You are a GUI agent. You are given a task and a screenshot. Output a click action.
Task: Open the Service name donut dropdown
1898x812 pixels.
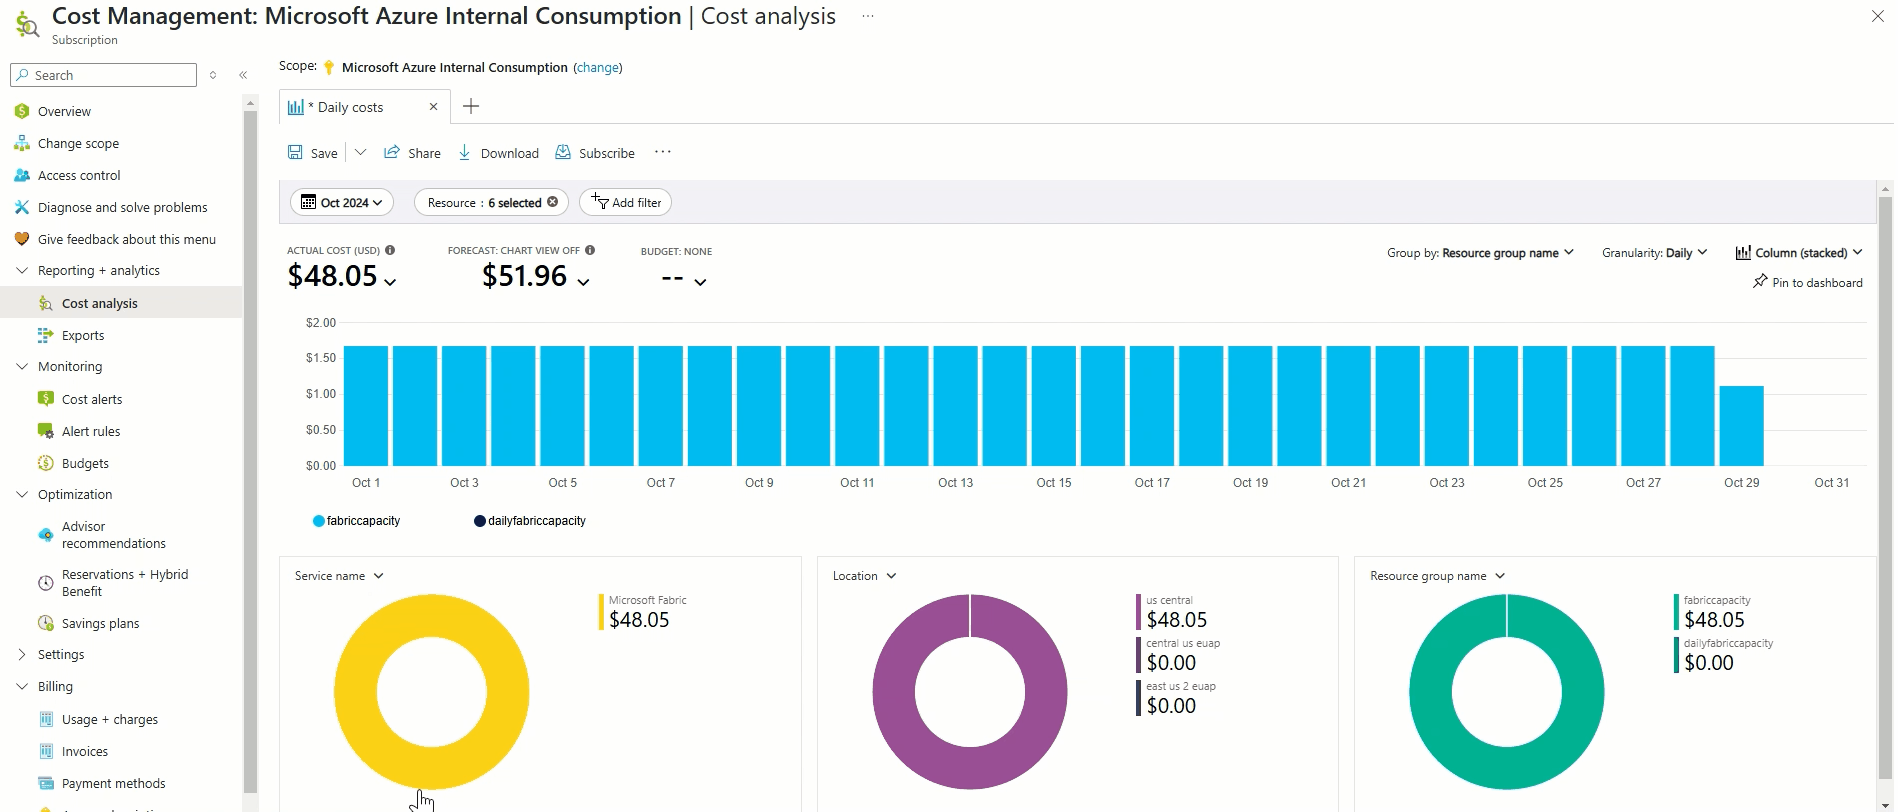[339, 576]
